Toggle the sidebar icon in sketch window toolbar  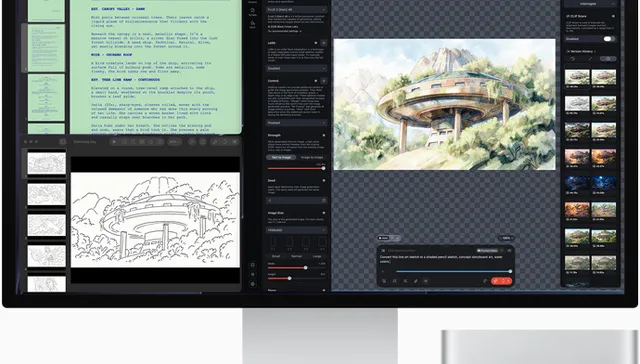coord(62,142)
